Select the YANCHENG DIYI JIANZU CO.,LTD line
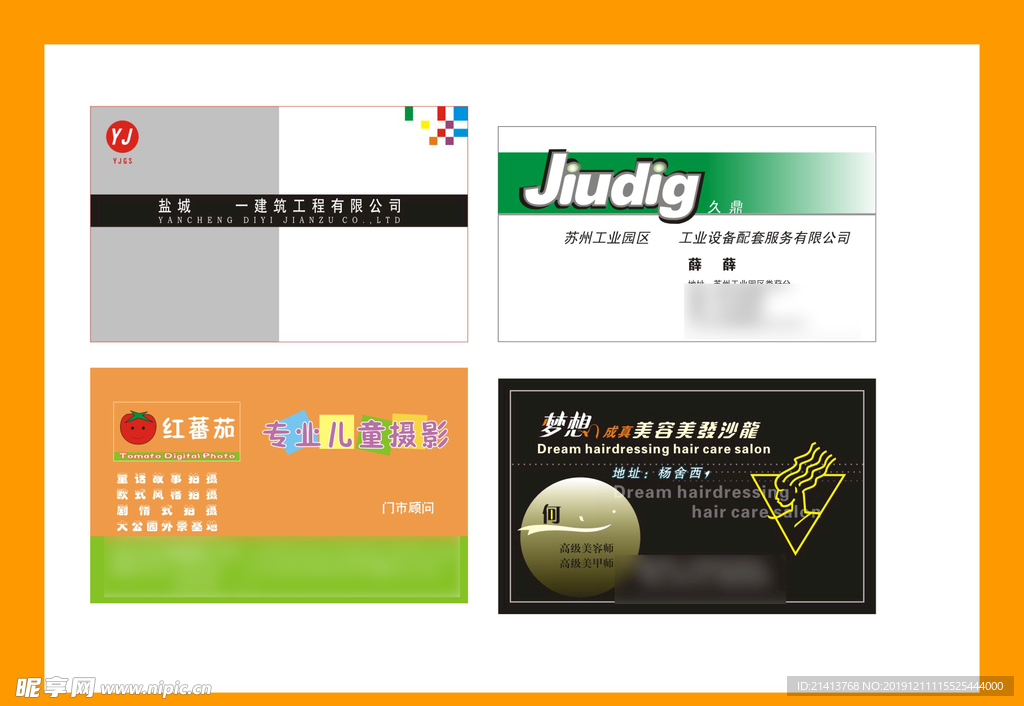The width and height of the screenshot is (1024, 706). (280, 221)
